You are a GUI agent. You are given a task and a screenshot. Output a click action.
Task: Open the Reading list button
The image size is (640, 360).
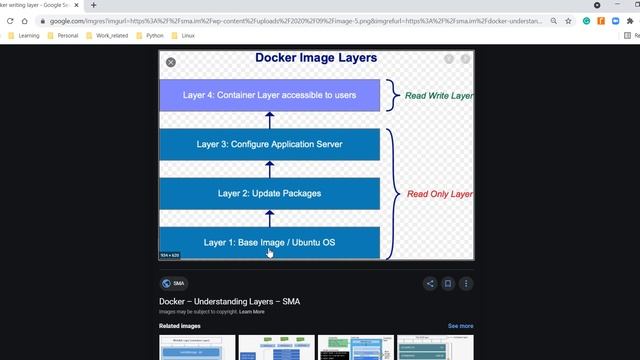[631, 36]
